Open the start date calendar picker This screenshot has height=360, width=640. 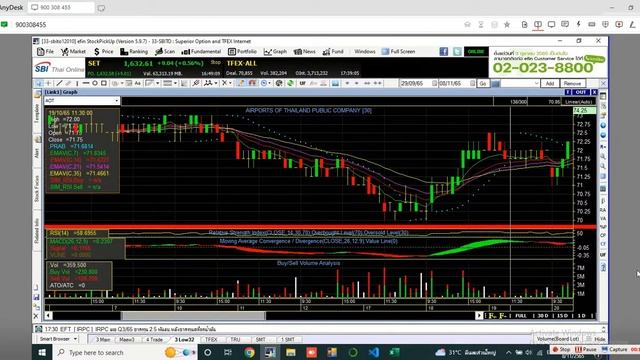click(434, 83)
